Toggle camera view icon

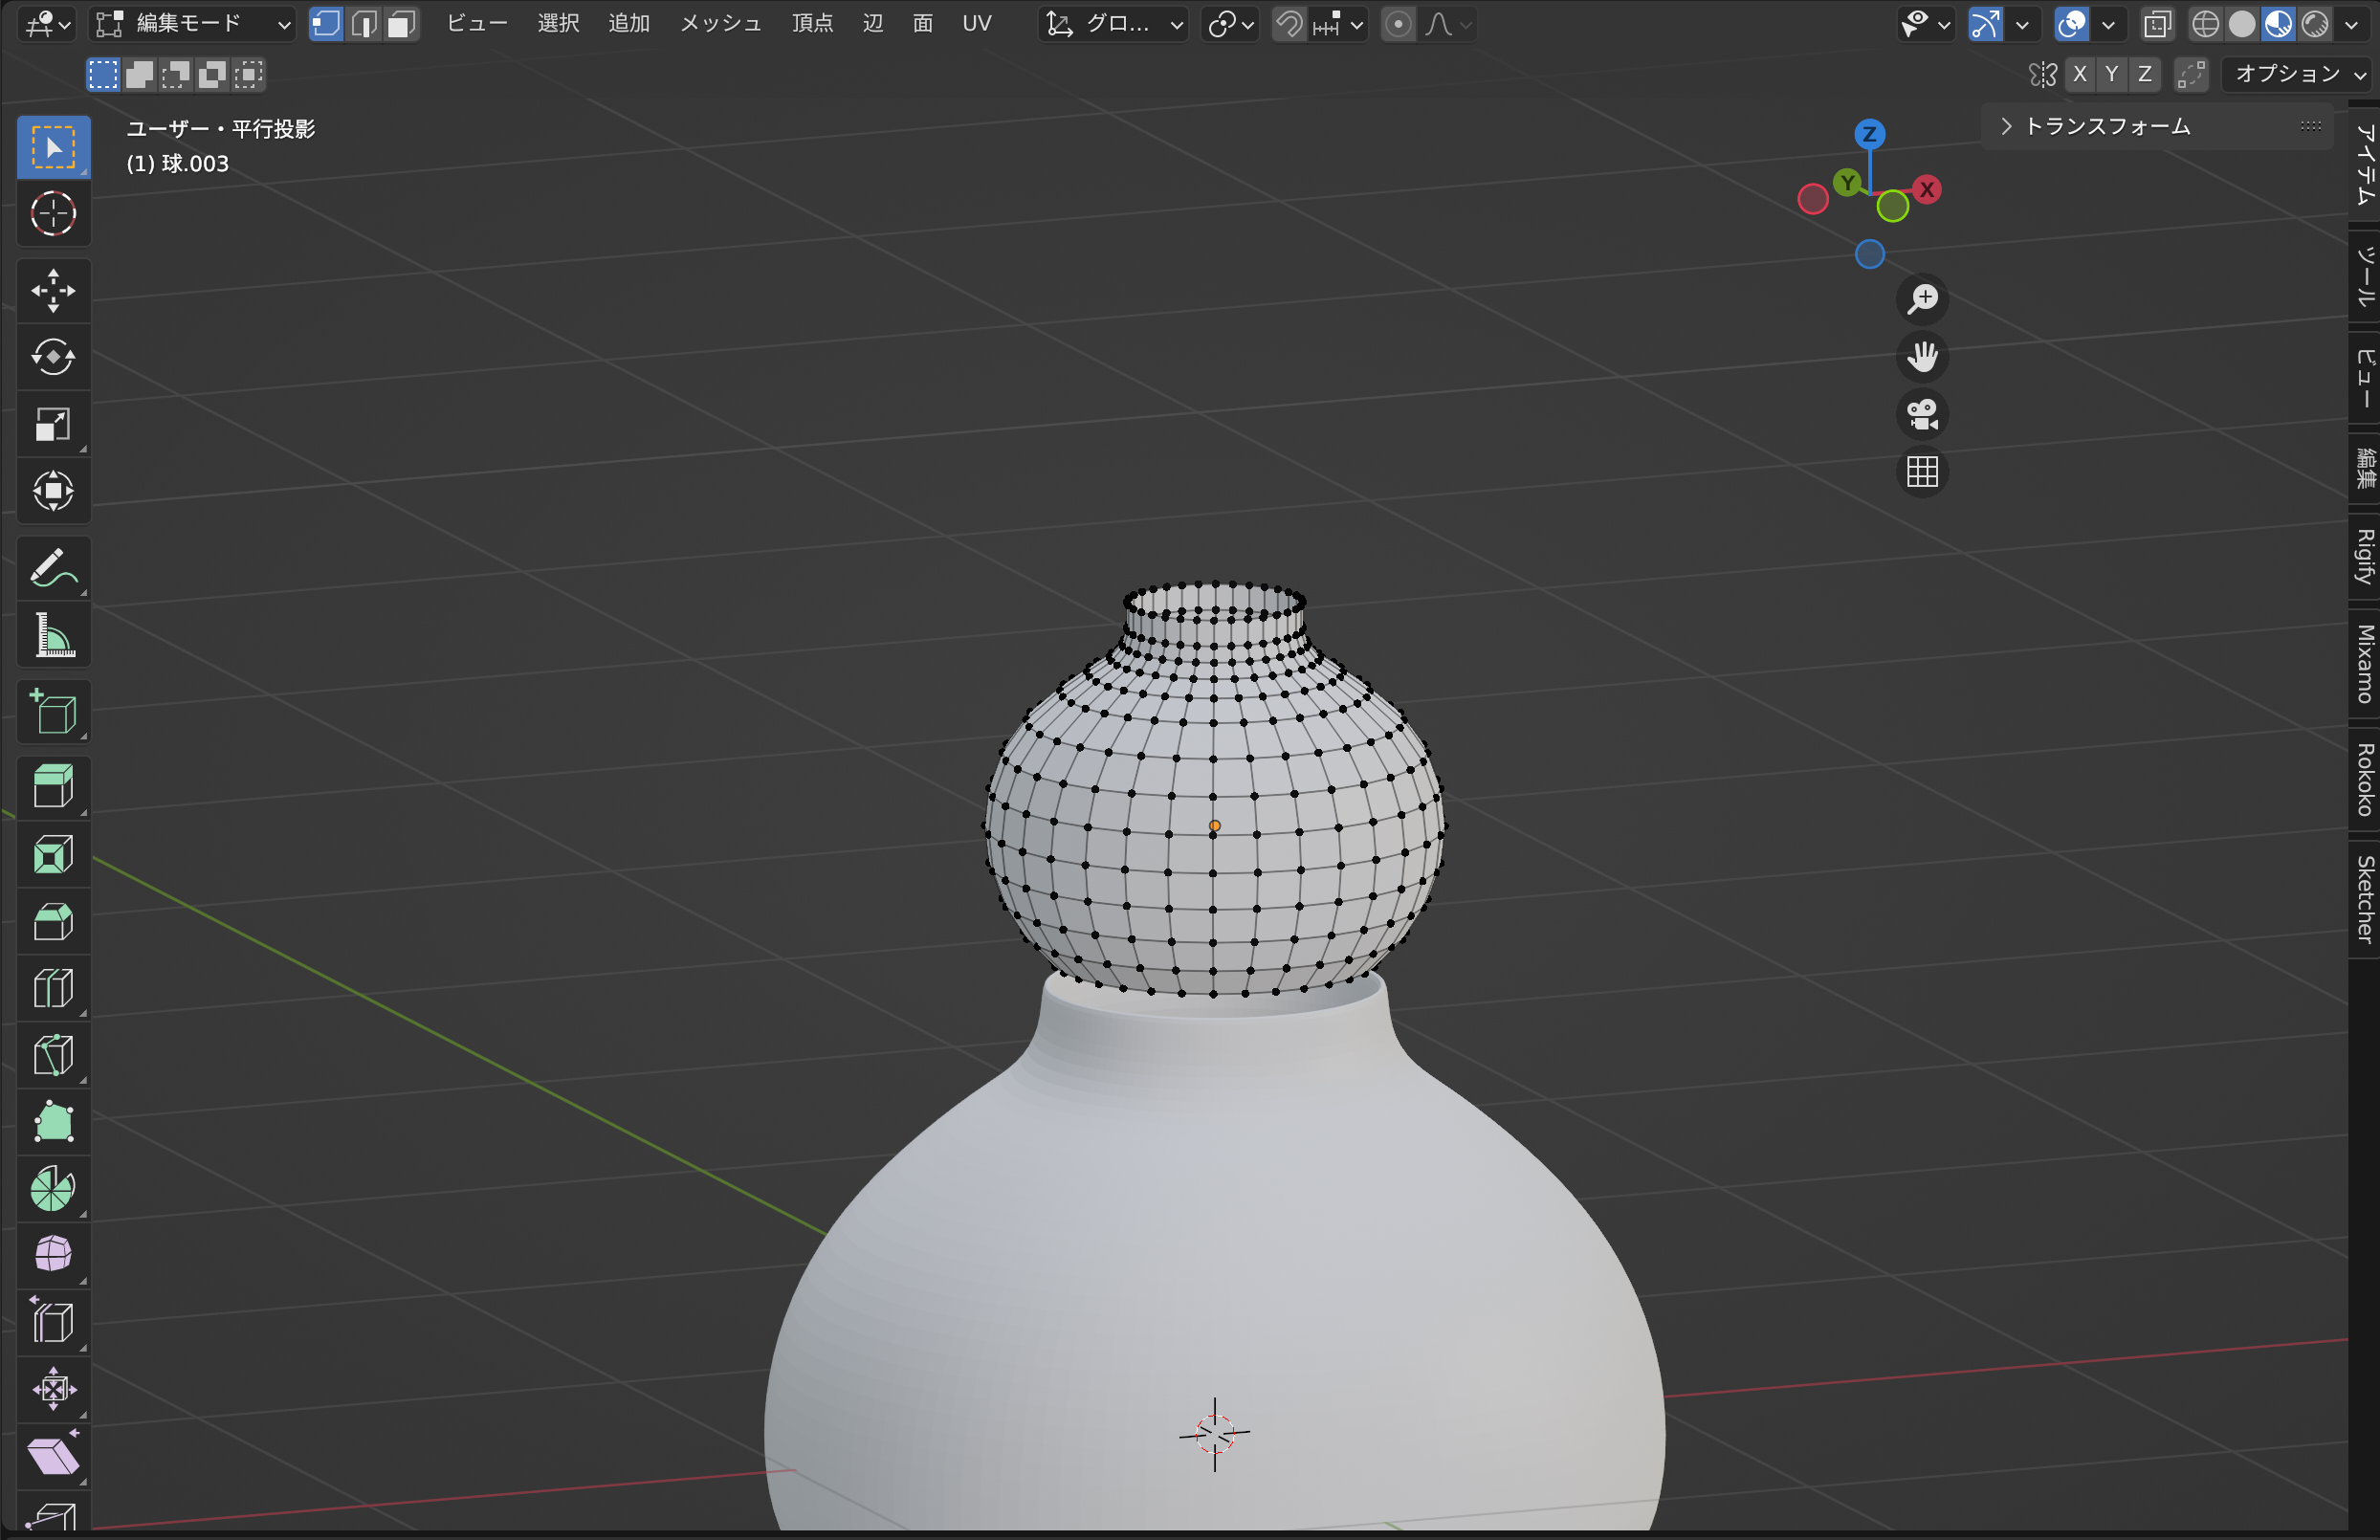coord(1922,414)
